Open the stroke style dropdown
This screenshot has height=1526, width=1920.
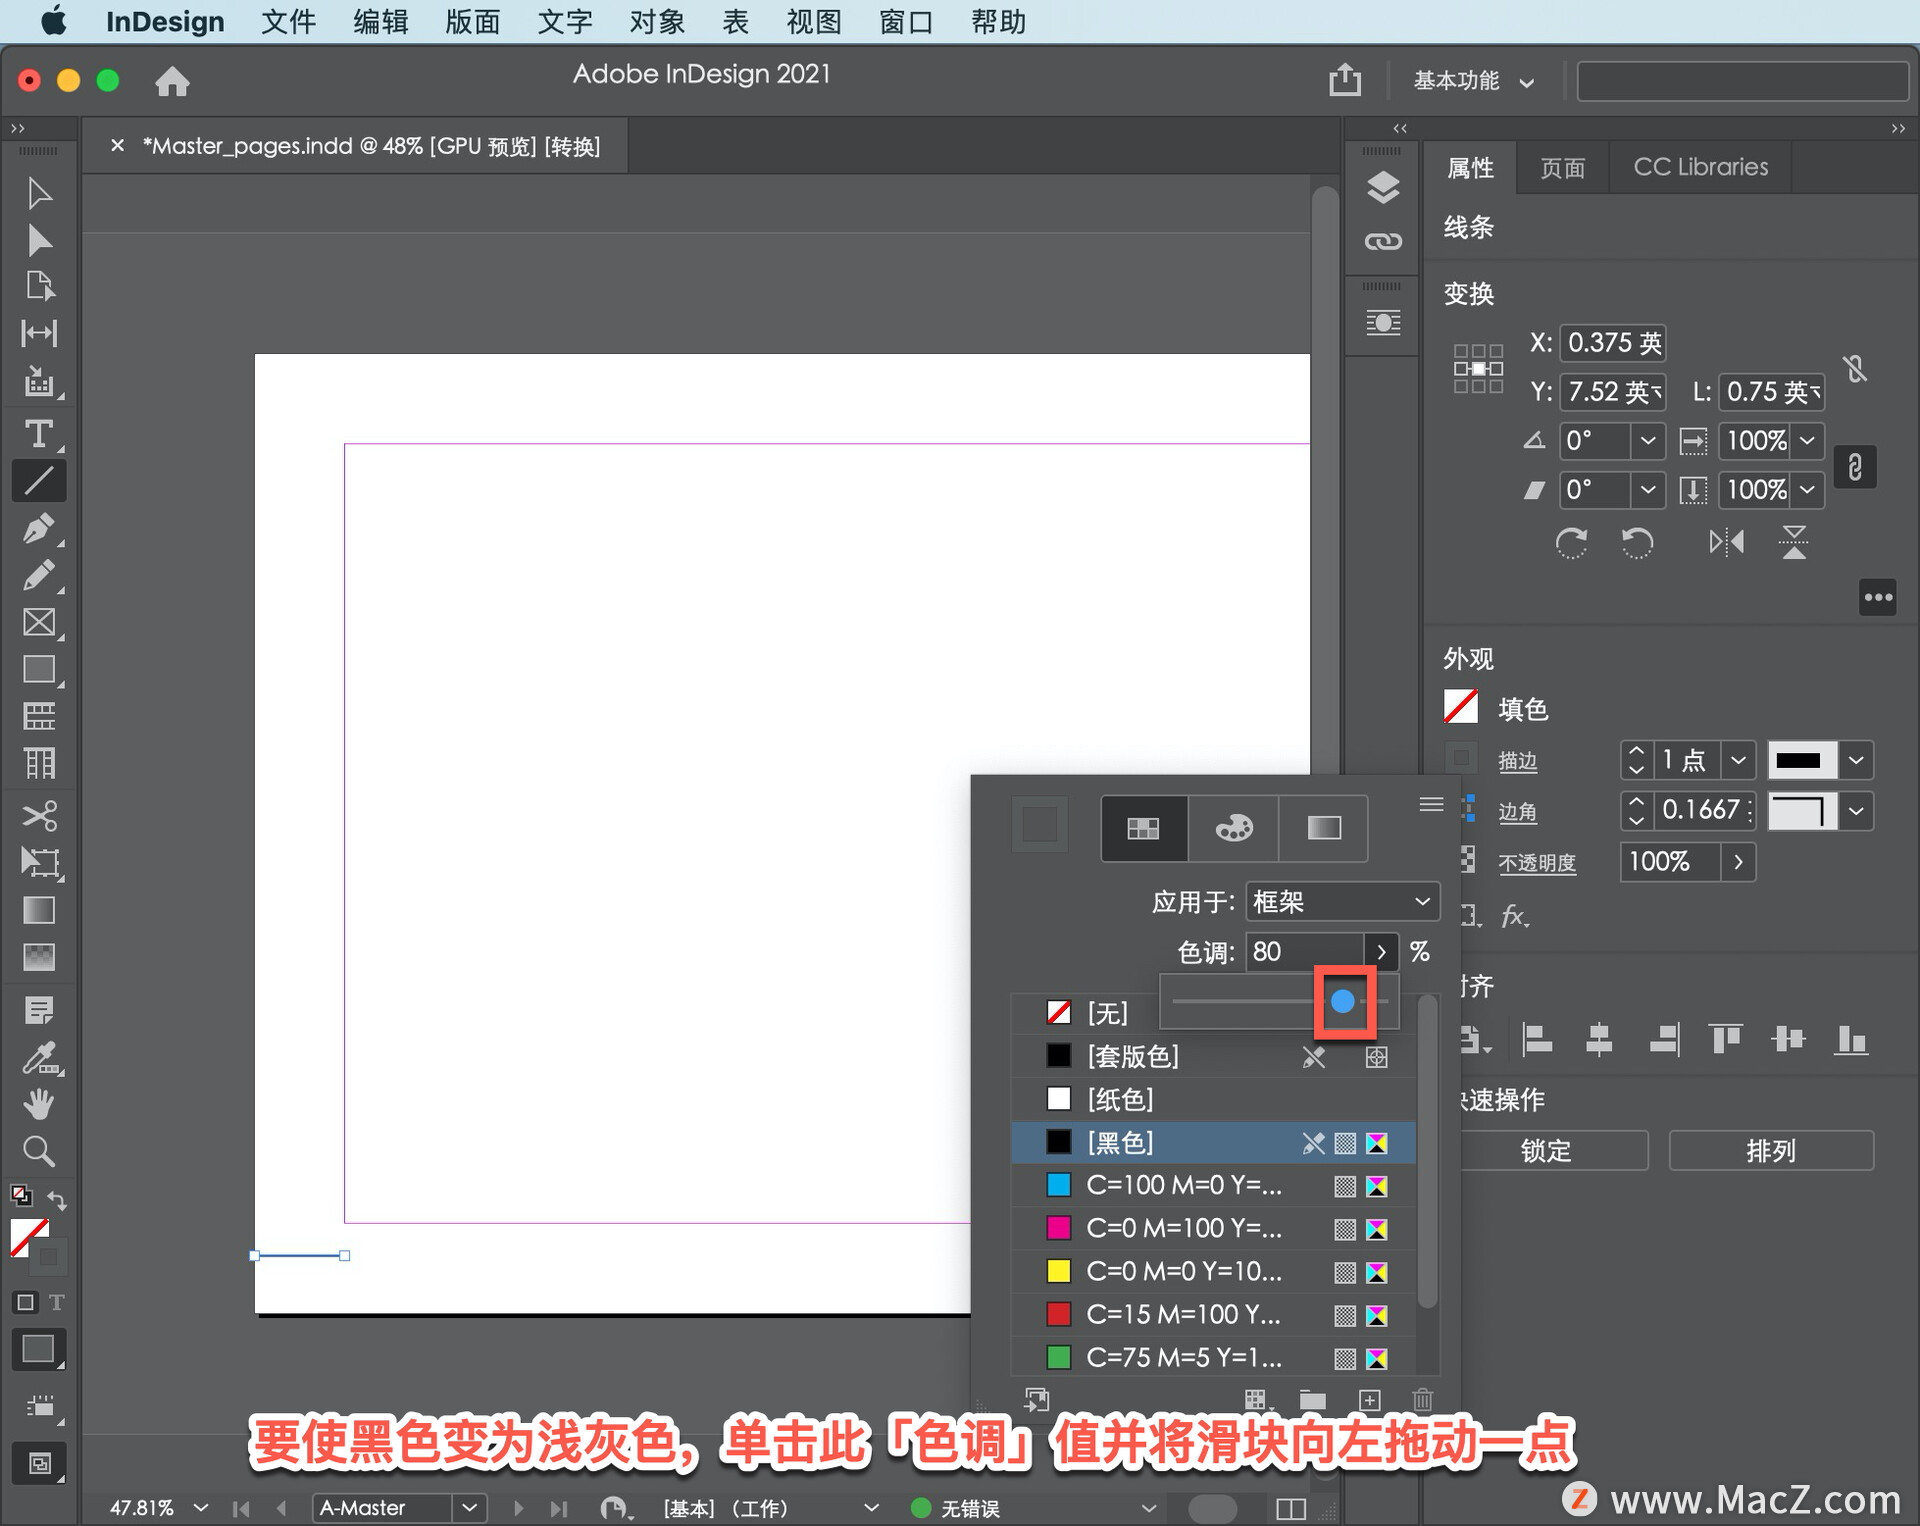click(1856, 760)
